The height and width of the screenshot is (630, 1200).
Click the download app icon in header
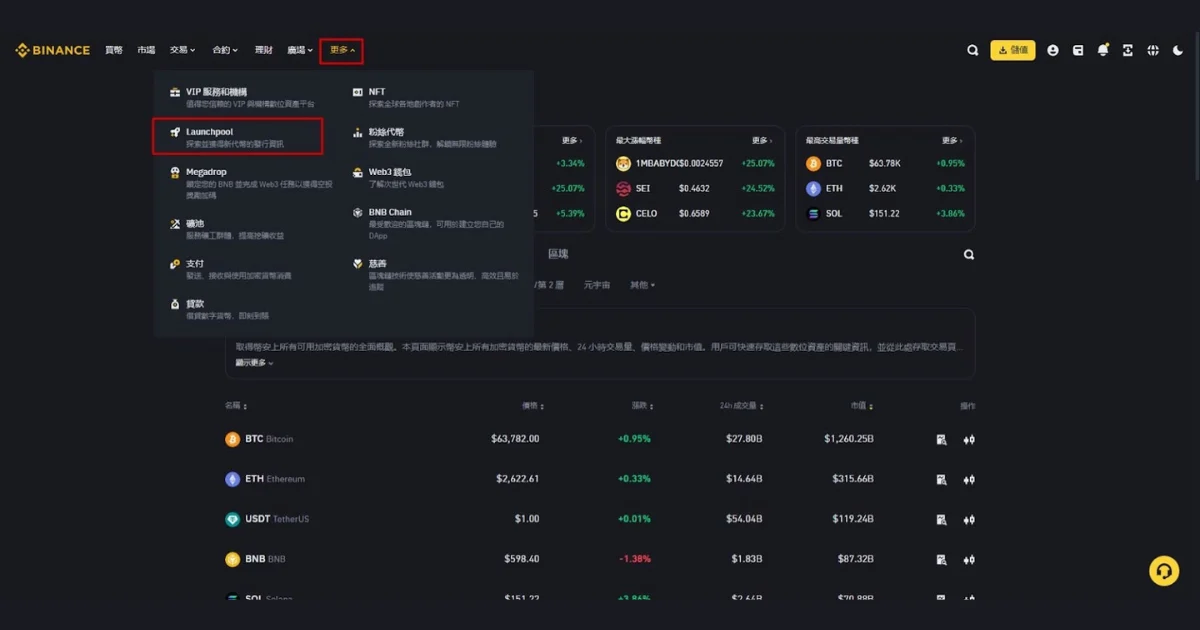coord(1128,50)
